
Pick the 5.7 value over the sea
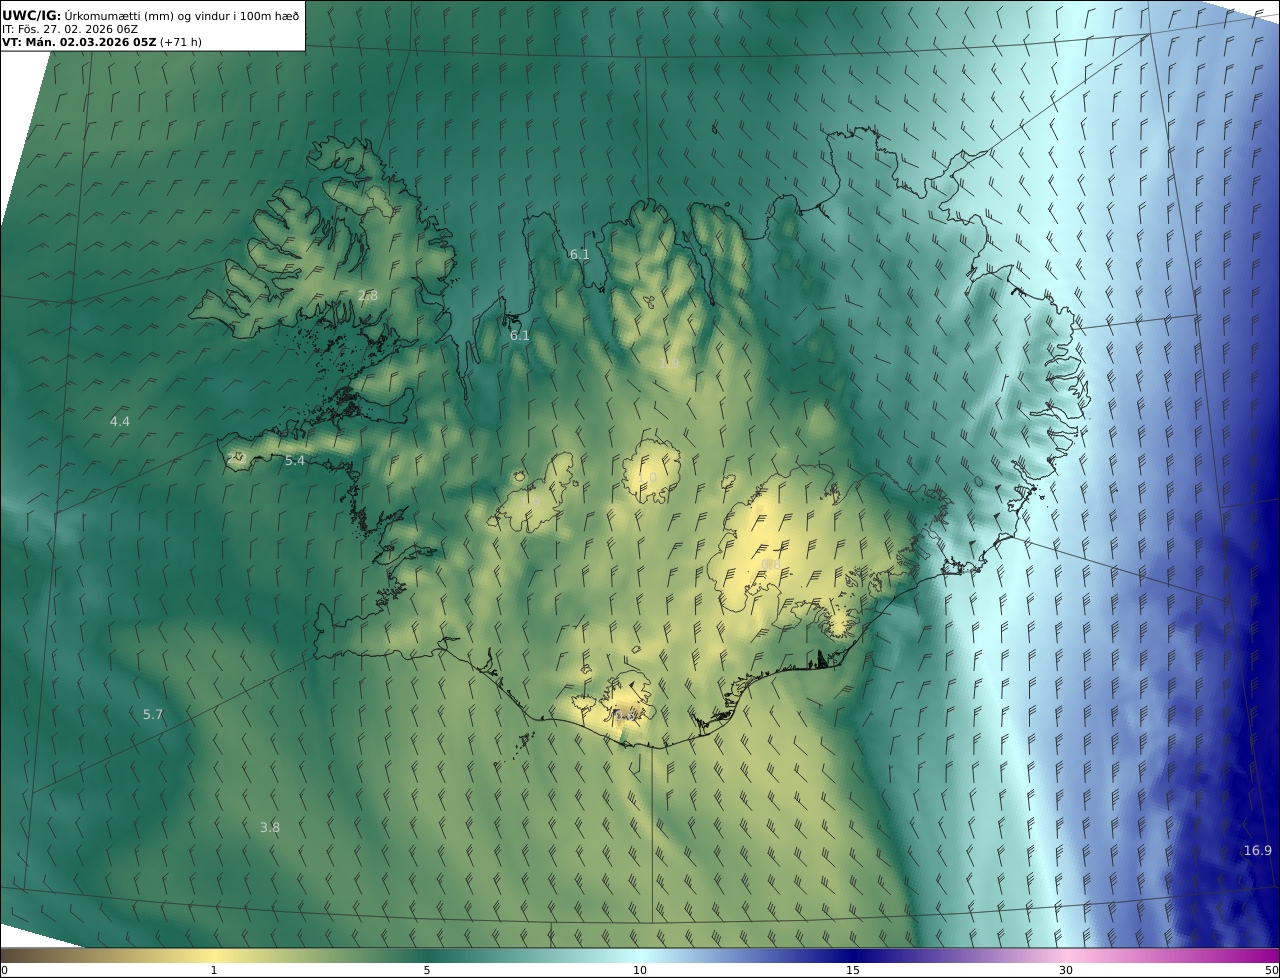(x=153, y=715)
